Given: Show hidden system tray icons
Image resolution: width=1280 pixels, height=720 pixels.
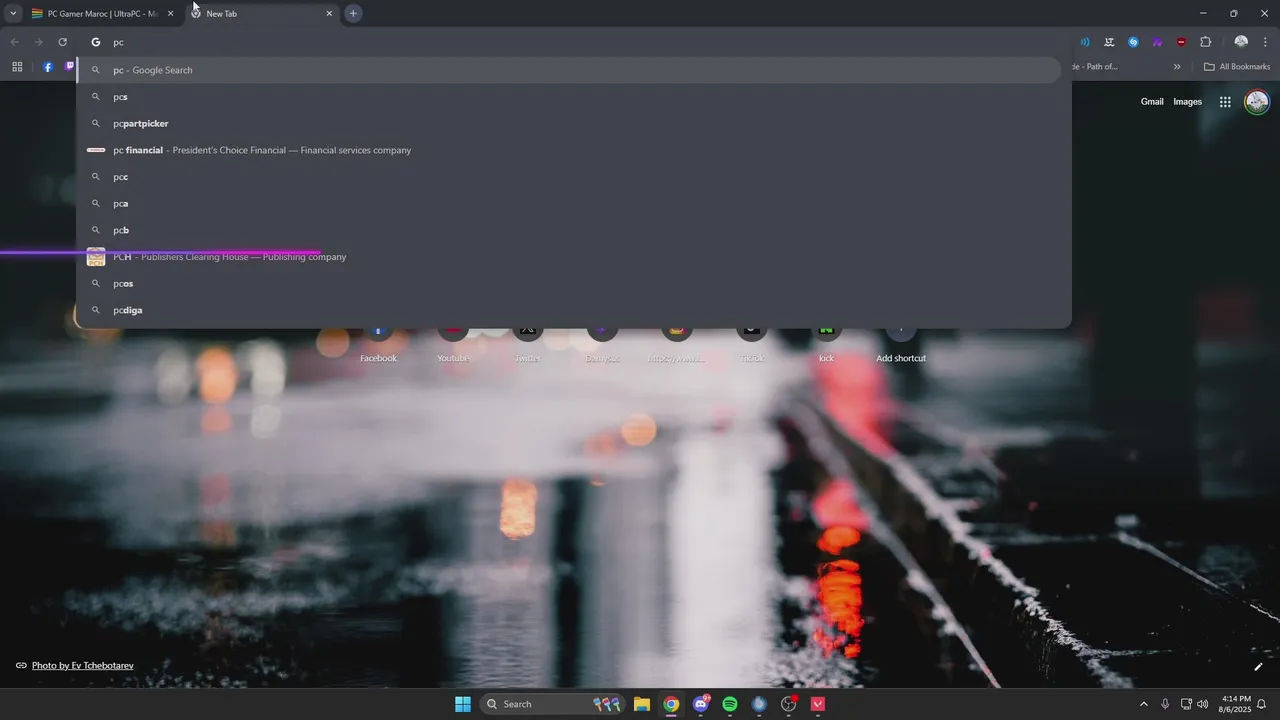Looking at the screenshot, I should tap(1144, 704).
